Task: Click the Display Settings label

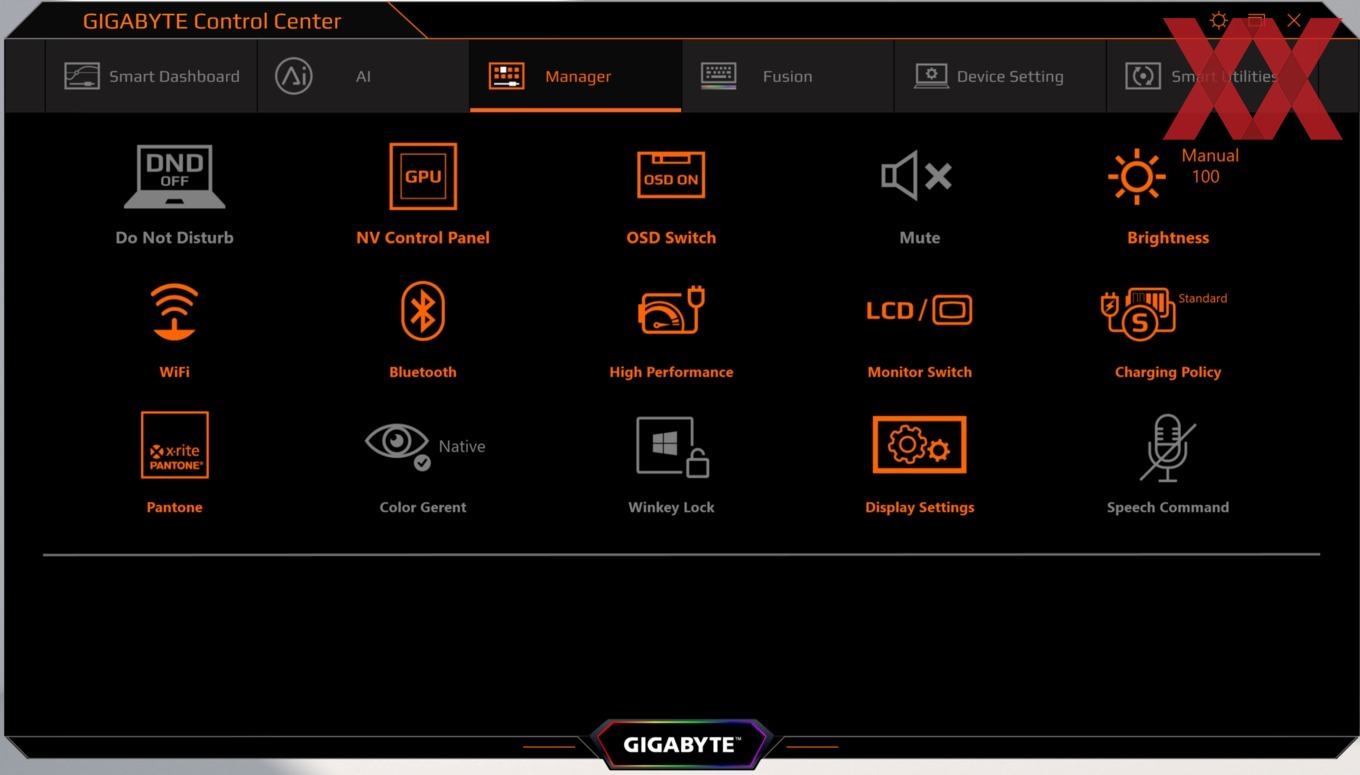Action: [x=919, y=507]
